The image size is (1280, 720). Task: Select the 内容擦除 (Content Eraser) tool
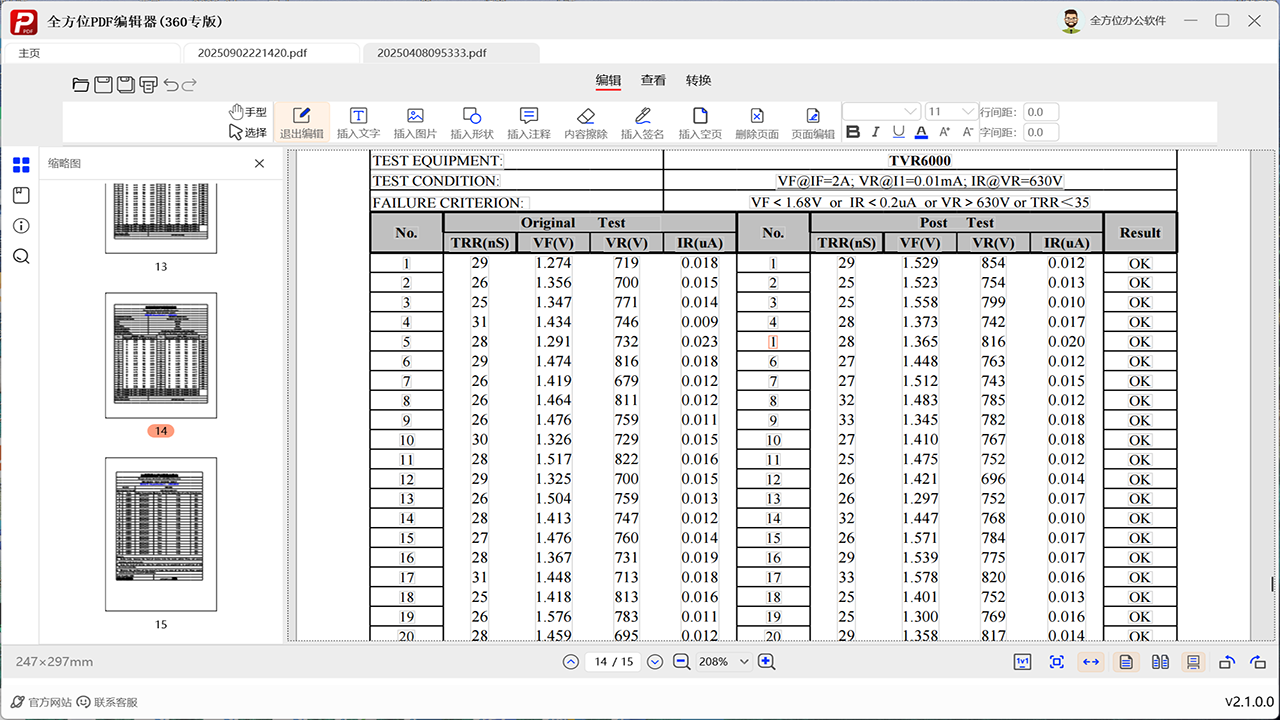click(x=585, y=122)
